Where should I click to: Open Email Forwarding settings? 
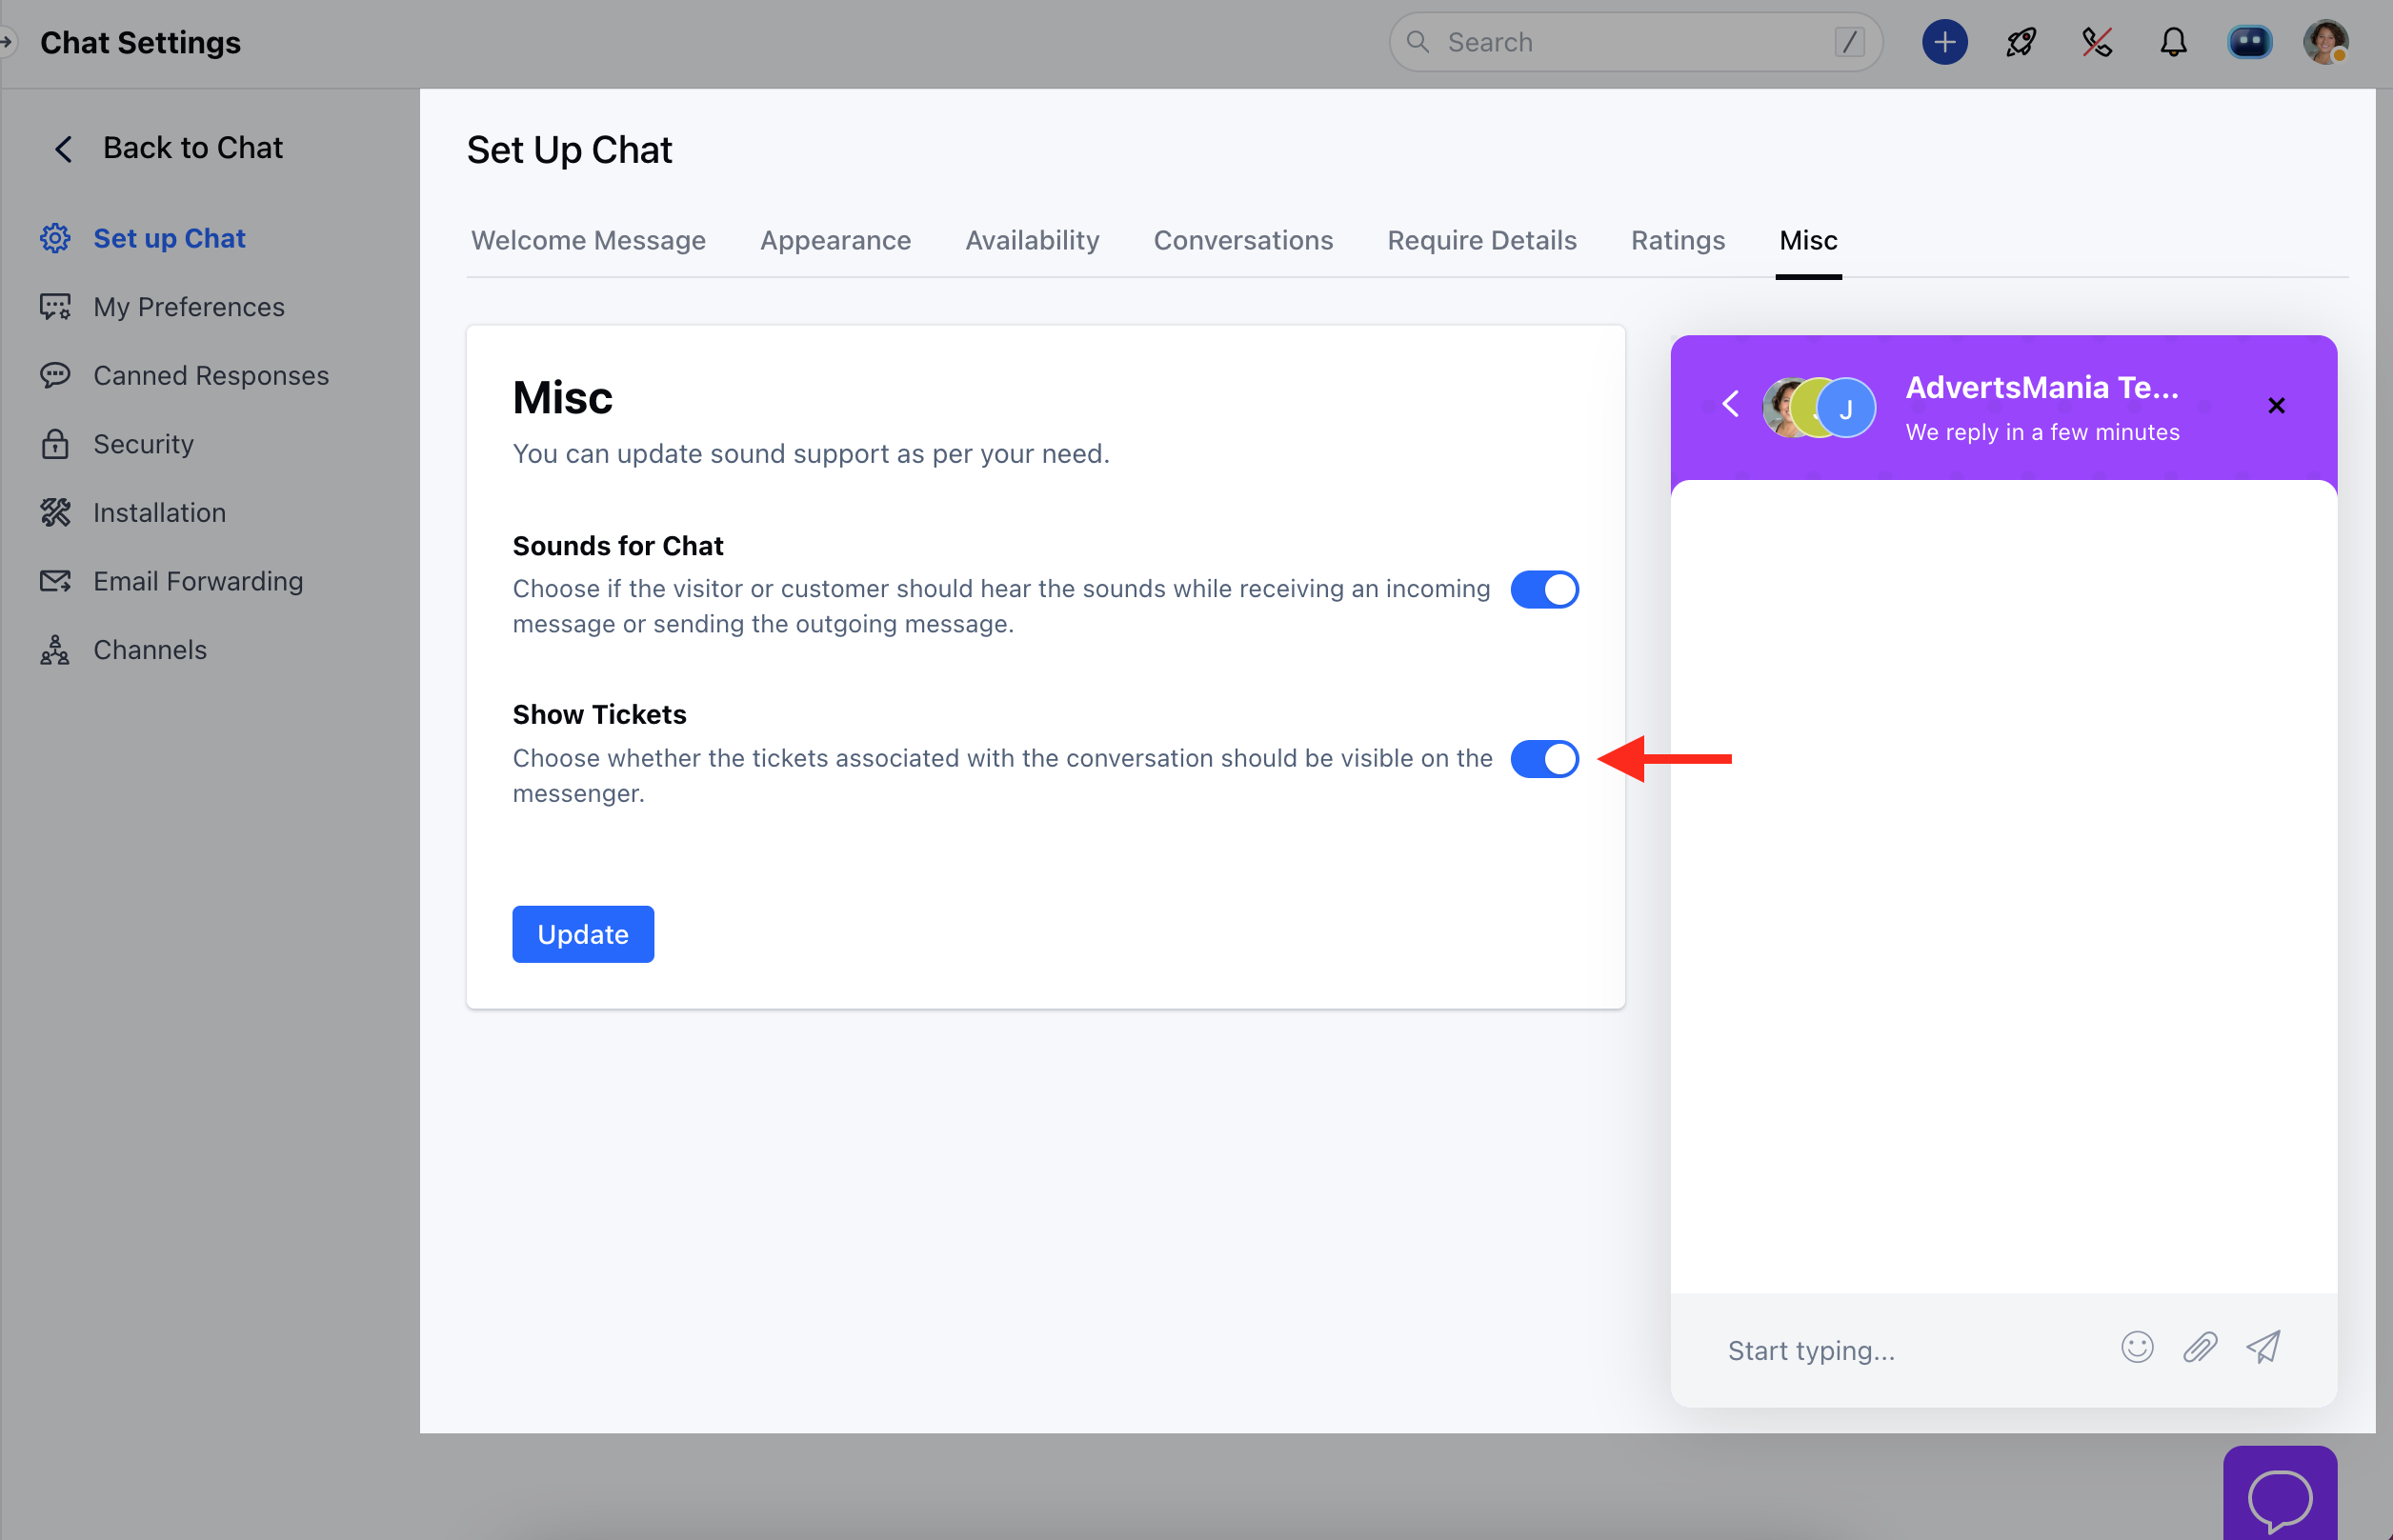198,580
